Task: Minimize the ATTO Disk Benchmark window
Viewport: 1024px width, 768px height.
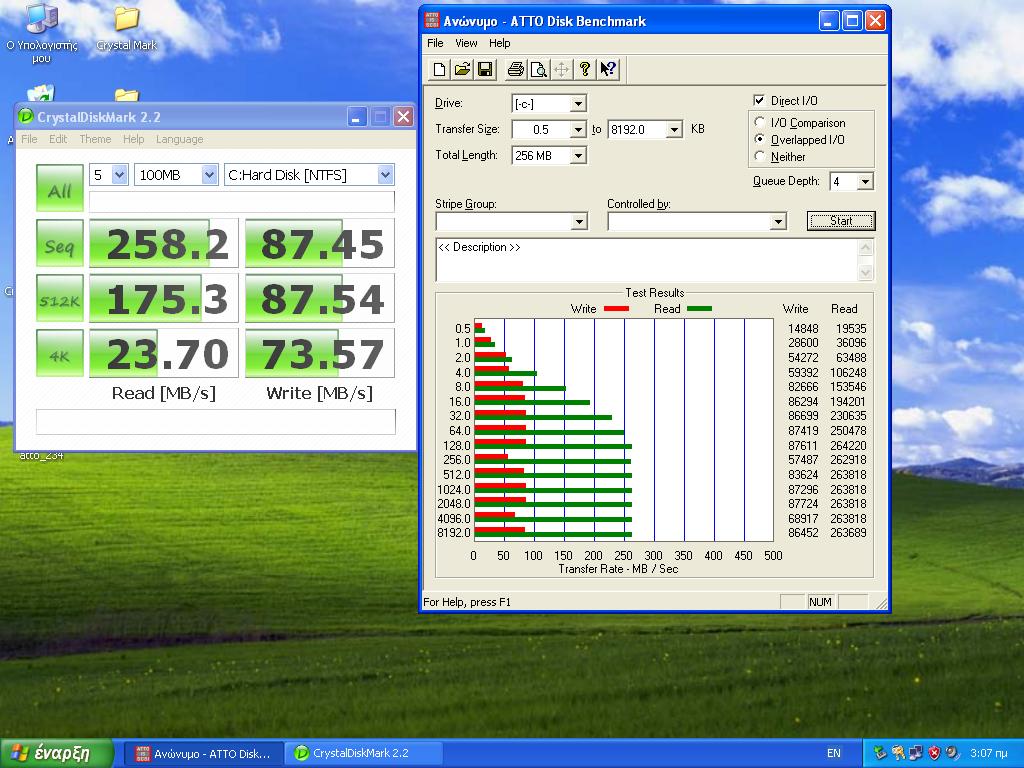Action: point(829,21)
